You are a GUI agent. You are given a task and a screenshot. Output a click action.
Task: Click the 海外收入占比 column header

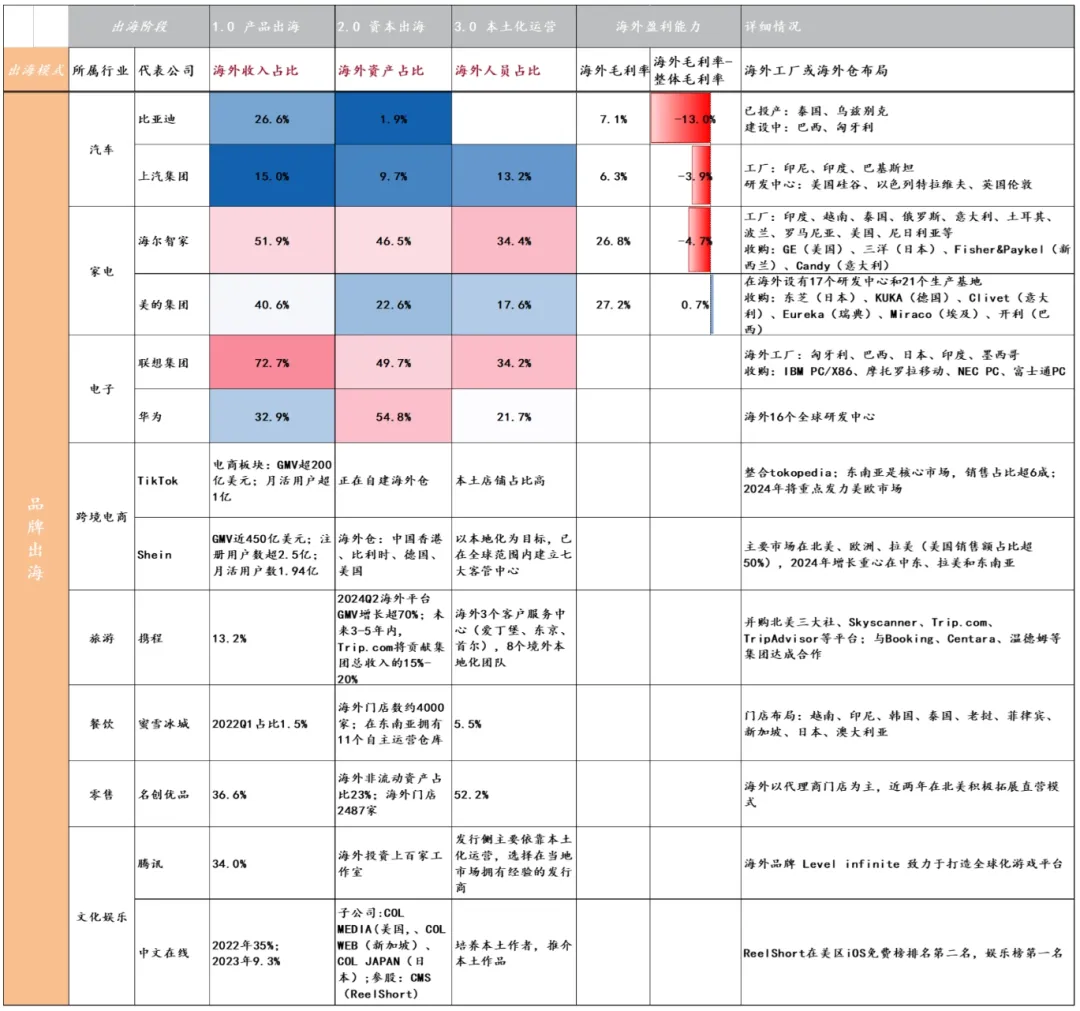click(272, 70)
